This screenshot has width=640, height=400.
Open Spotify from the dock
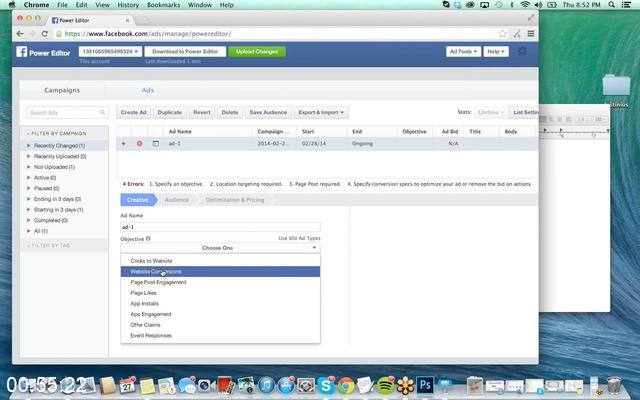tap(385, 385)
